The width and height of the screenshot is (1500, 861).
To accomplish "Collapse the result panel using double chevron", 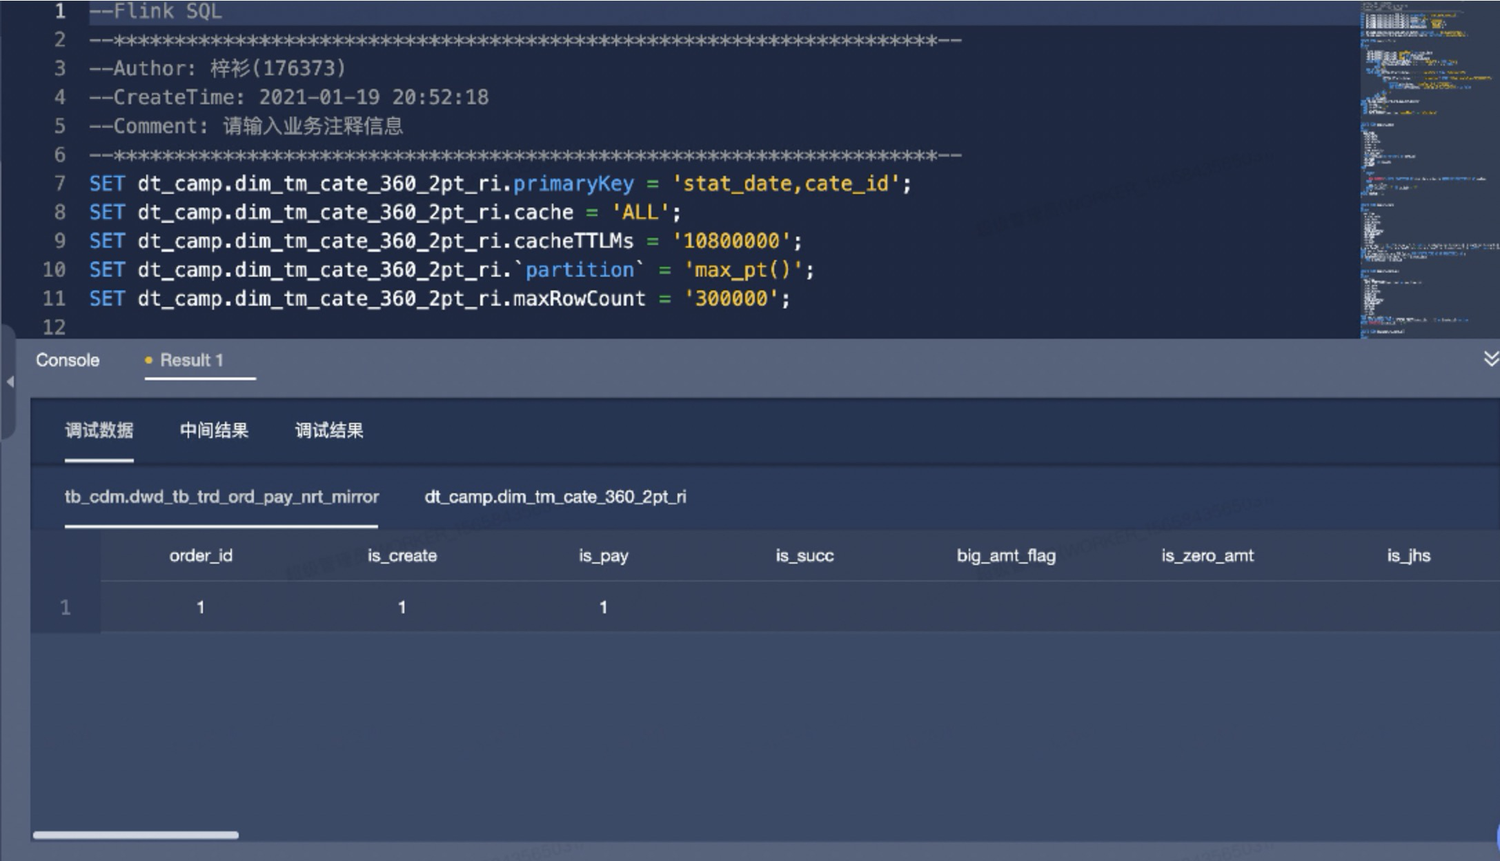I will (x=1490, y=359).
